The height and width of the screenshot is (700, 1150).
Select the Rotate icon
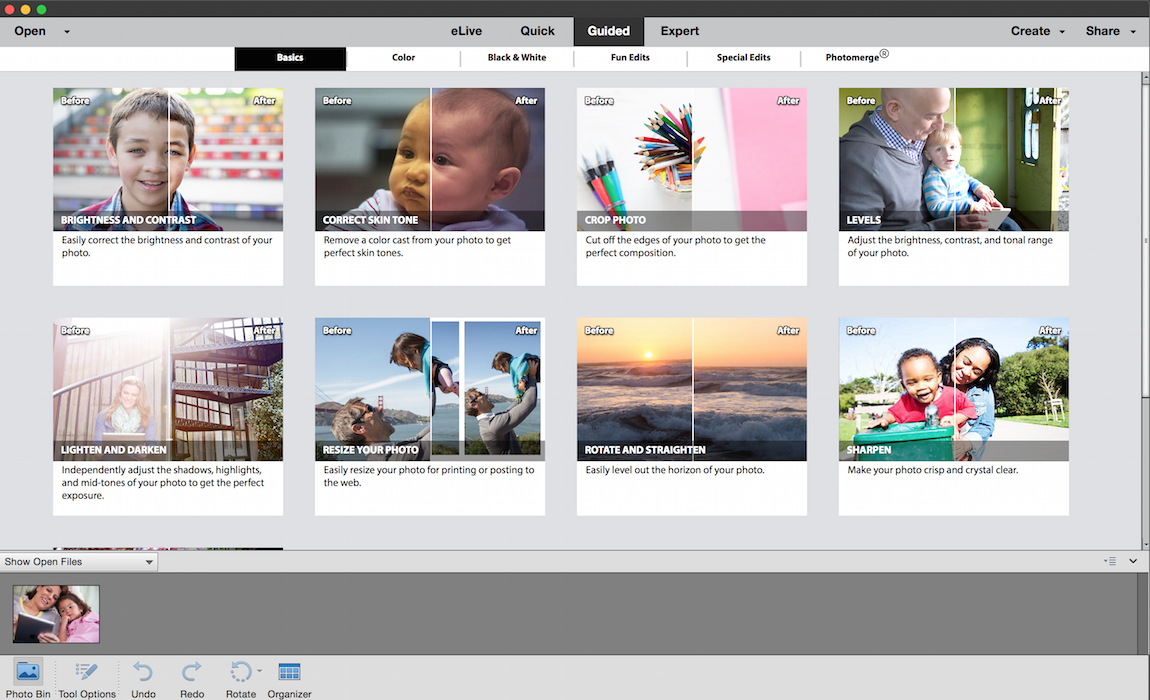point(240,672)
